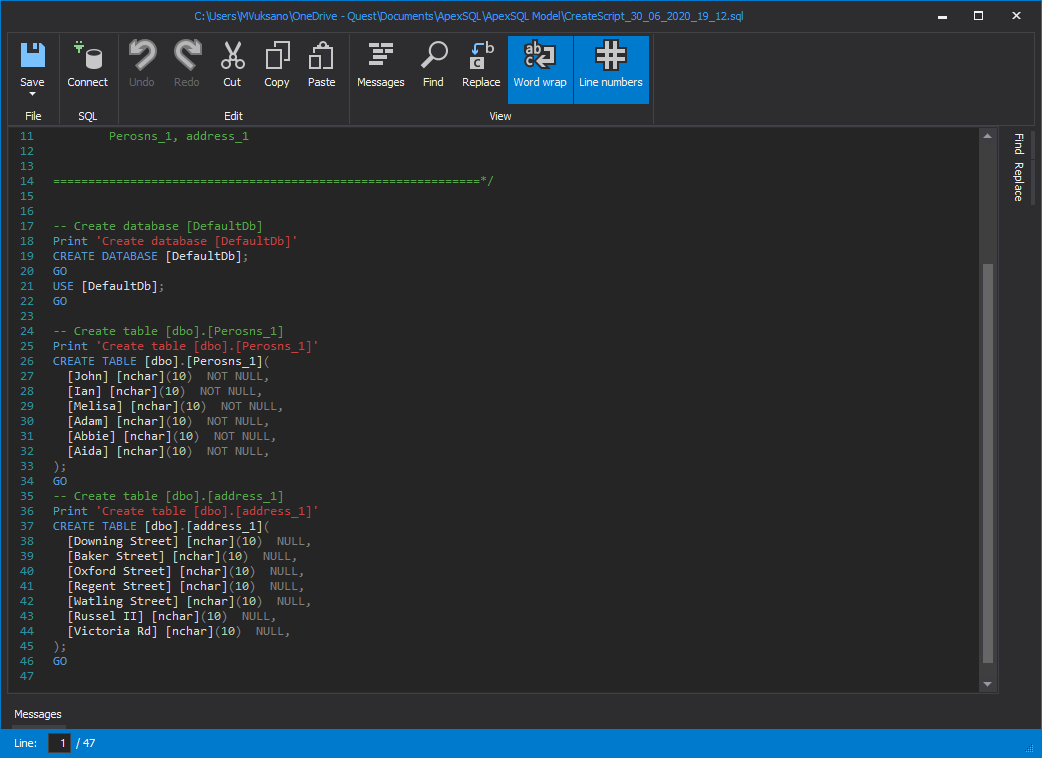Click the Redo icon
This screenshot has height=758, width=1042.
[187, 62]
